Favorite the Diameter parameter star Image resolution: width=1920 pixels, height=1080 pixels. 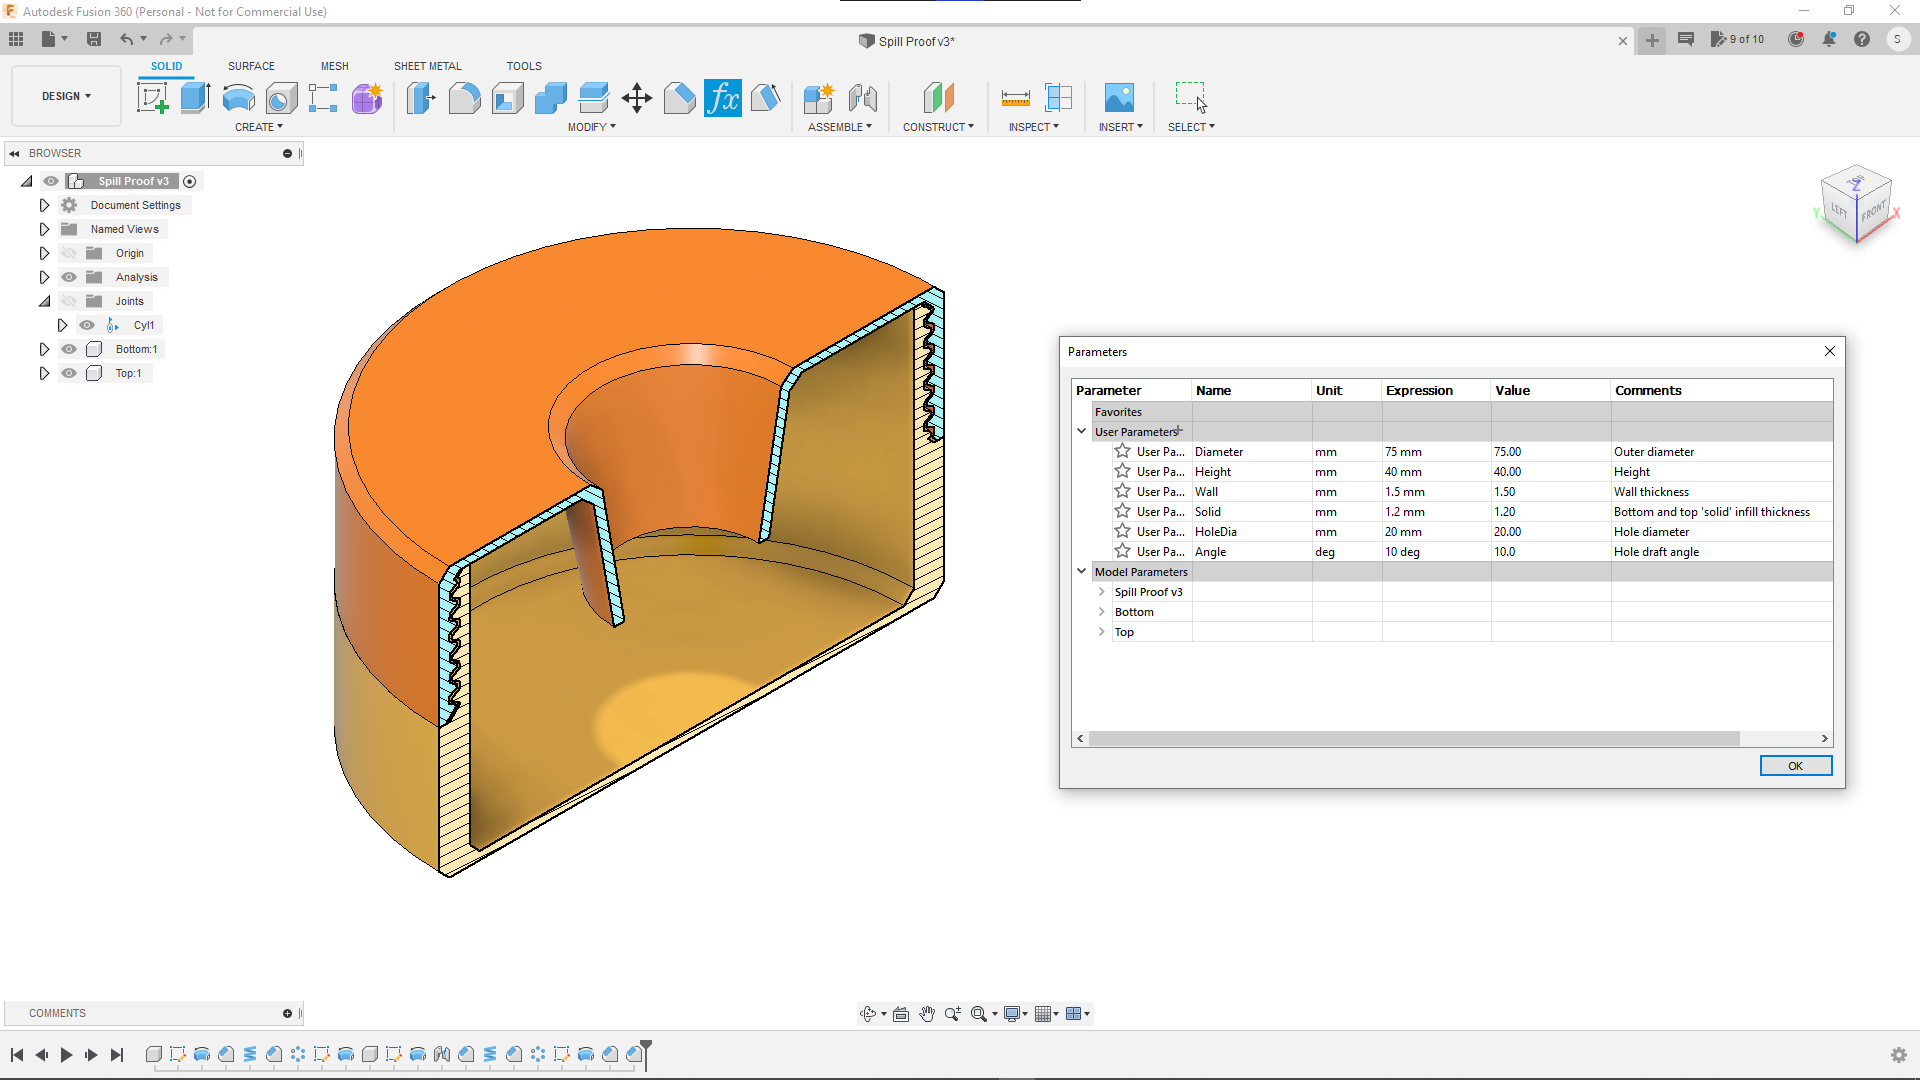point(1123,451)
